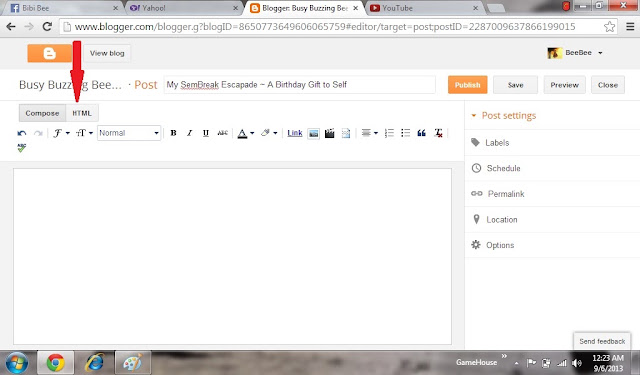
Task: Toggle strikethrough formatting
Action: point(222,133)
